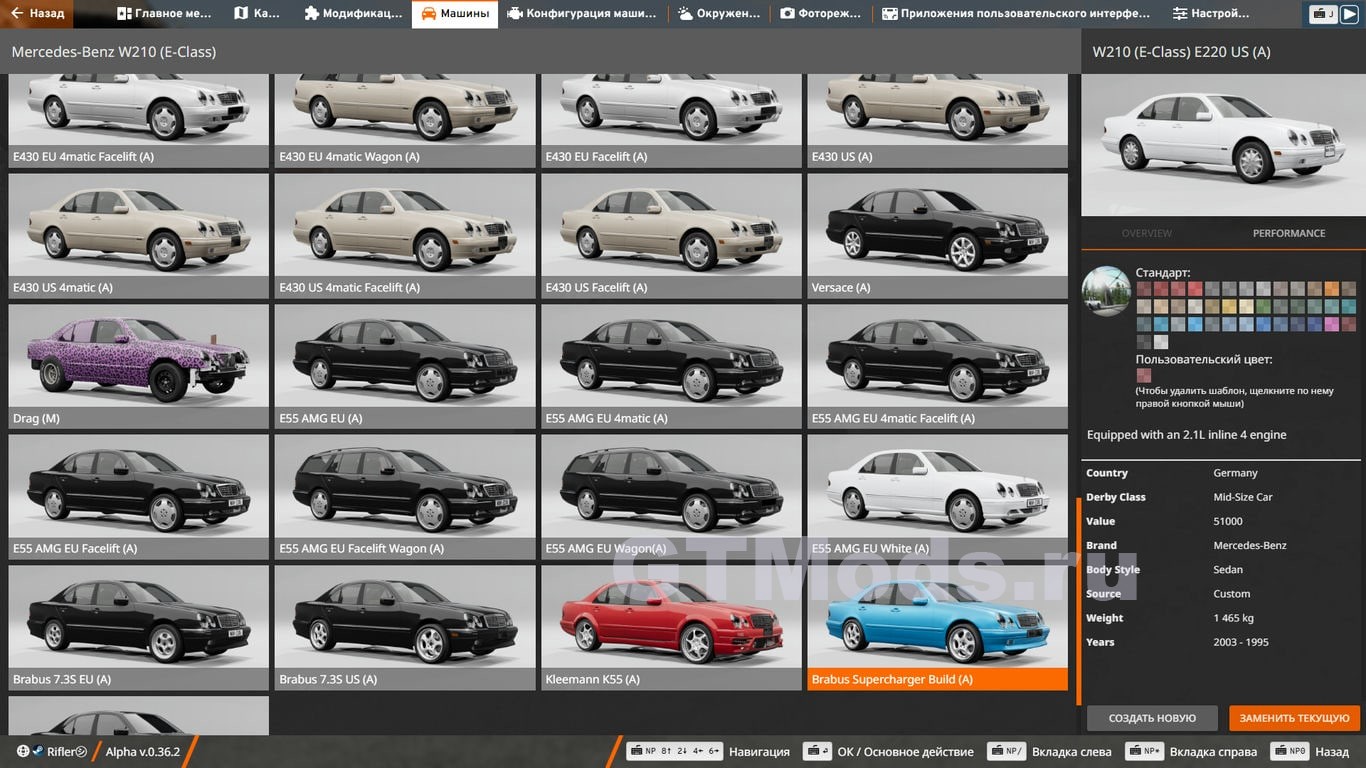Click the Навигация numpad key hint
Screen dimensions: 1366x768
(x=708, y=751)
